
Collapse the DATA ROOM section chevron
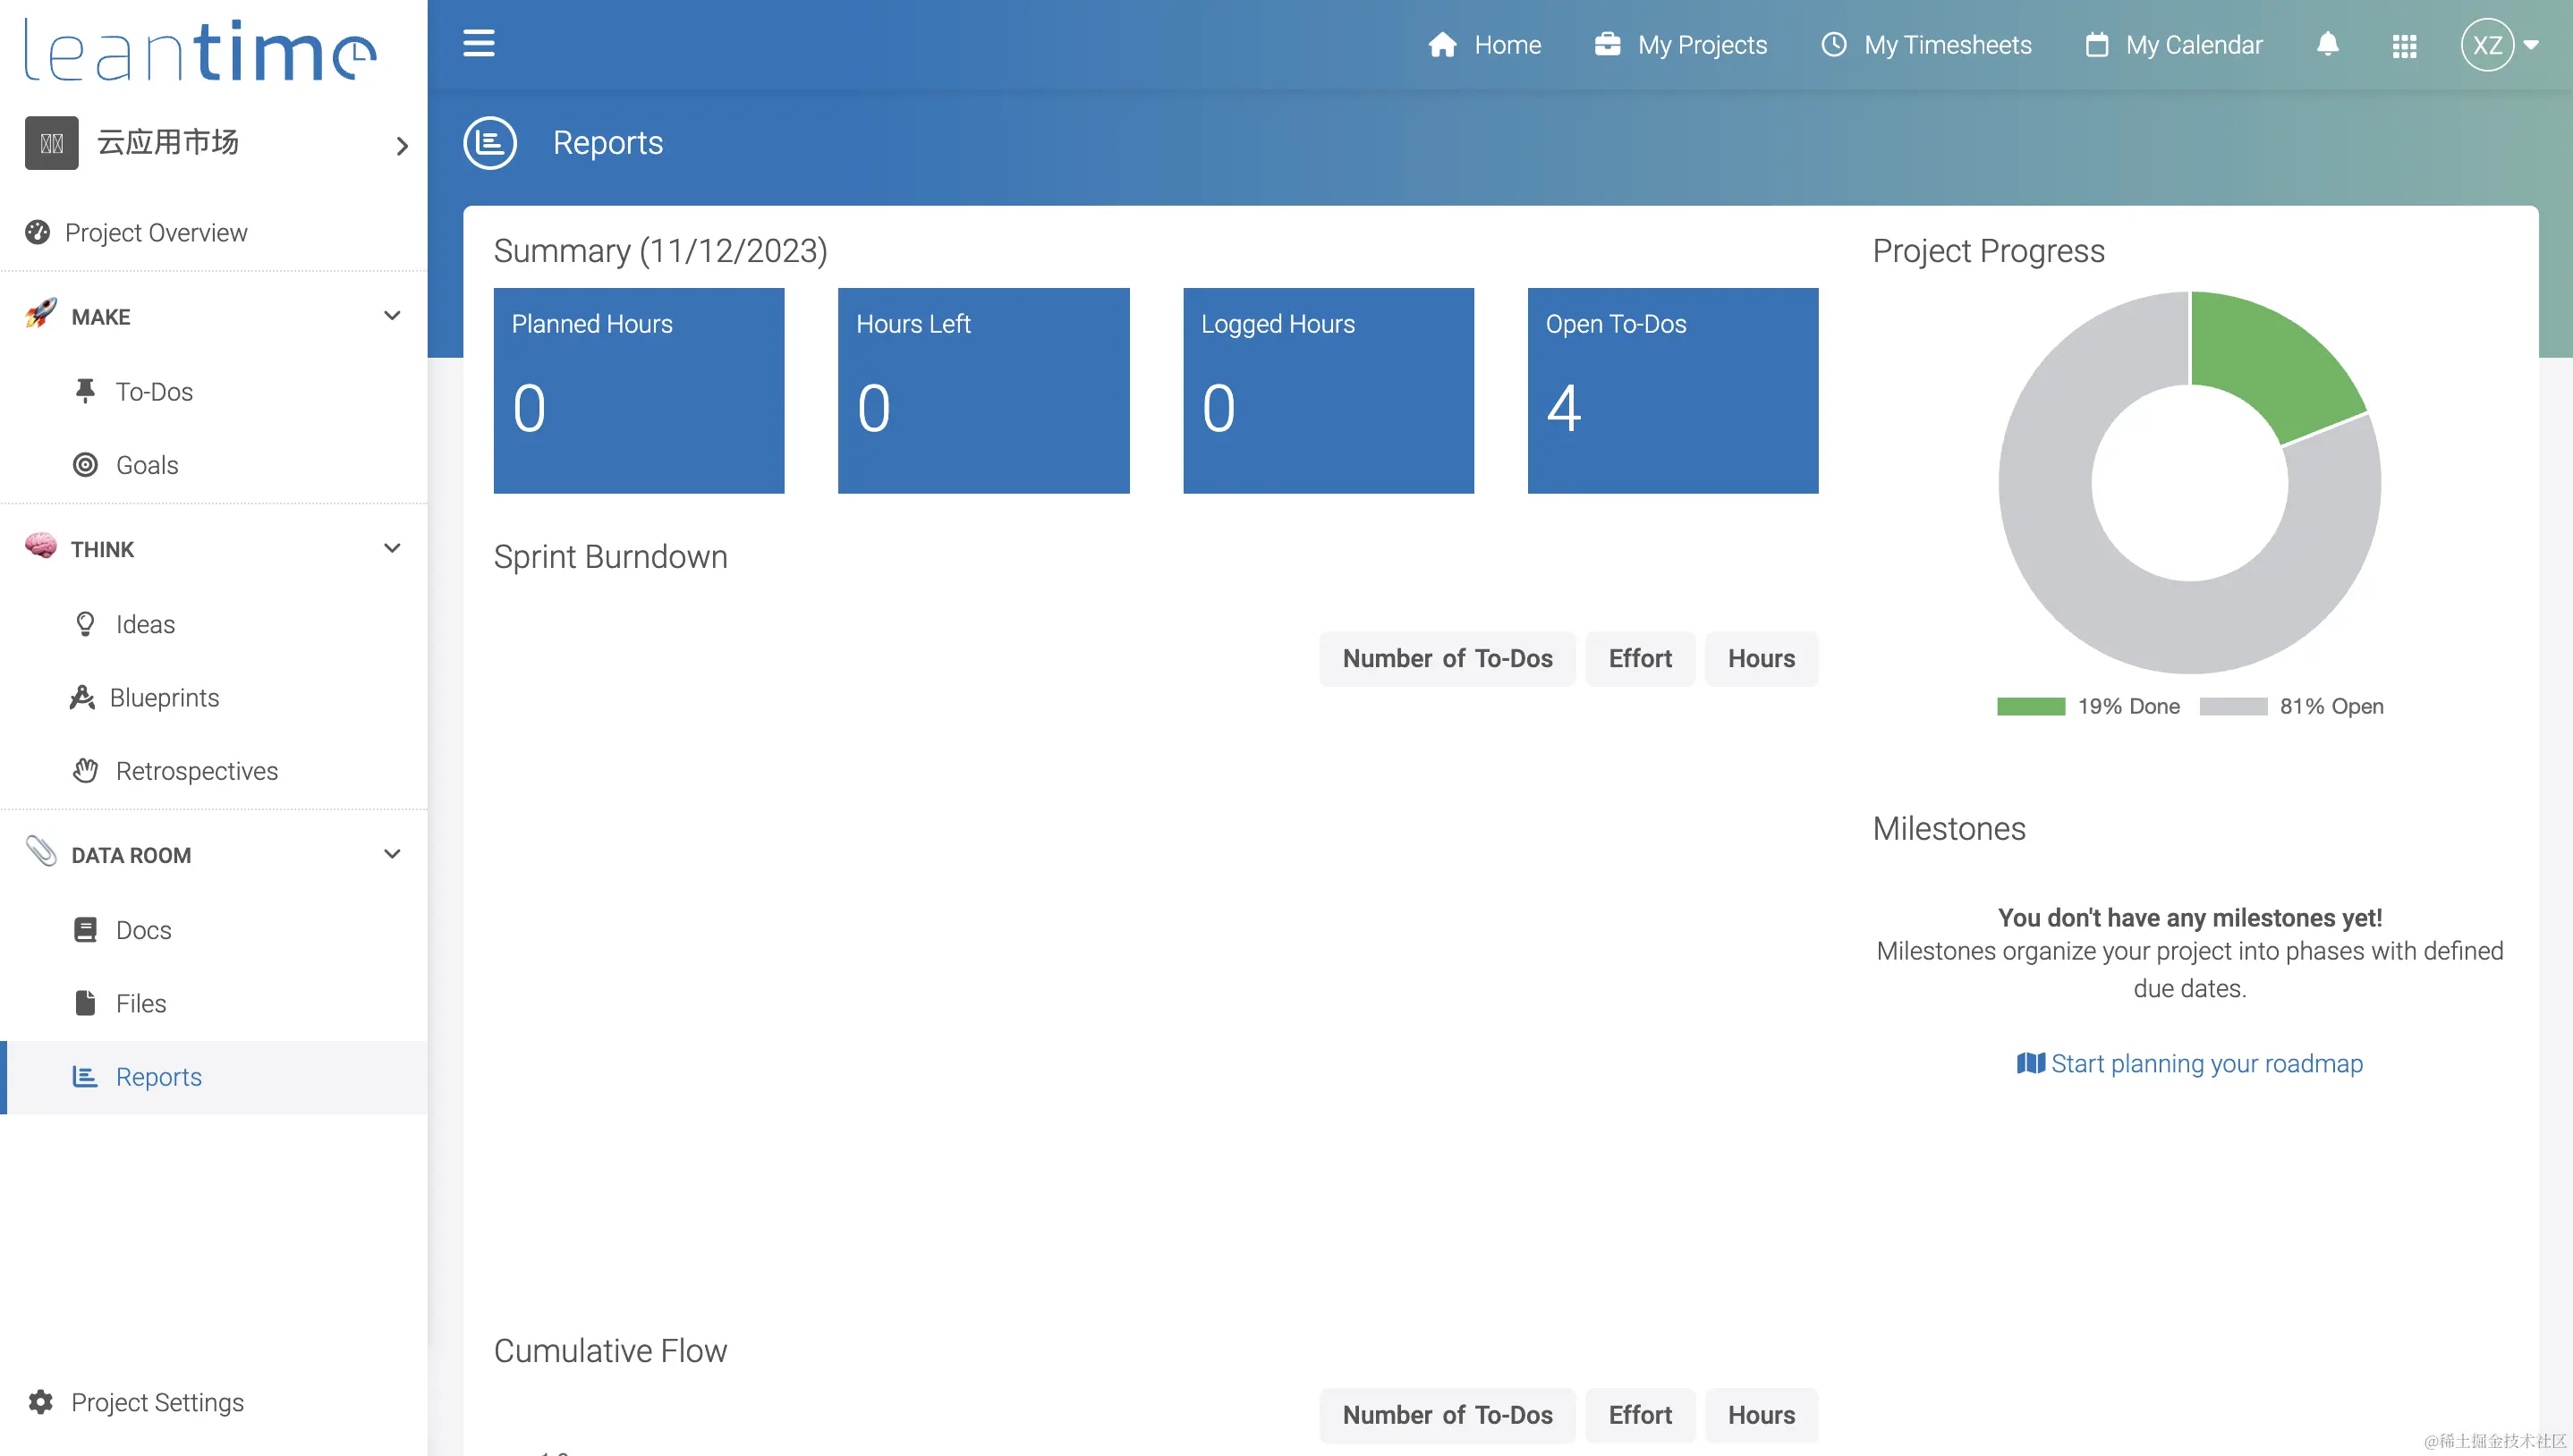[392, 854]
